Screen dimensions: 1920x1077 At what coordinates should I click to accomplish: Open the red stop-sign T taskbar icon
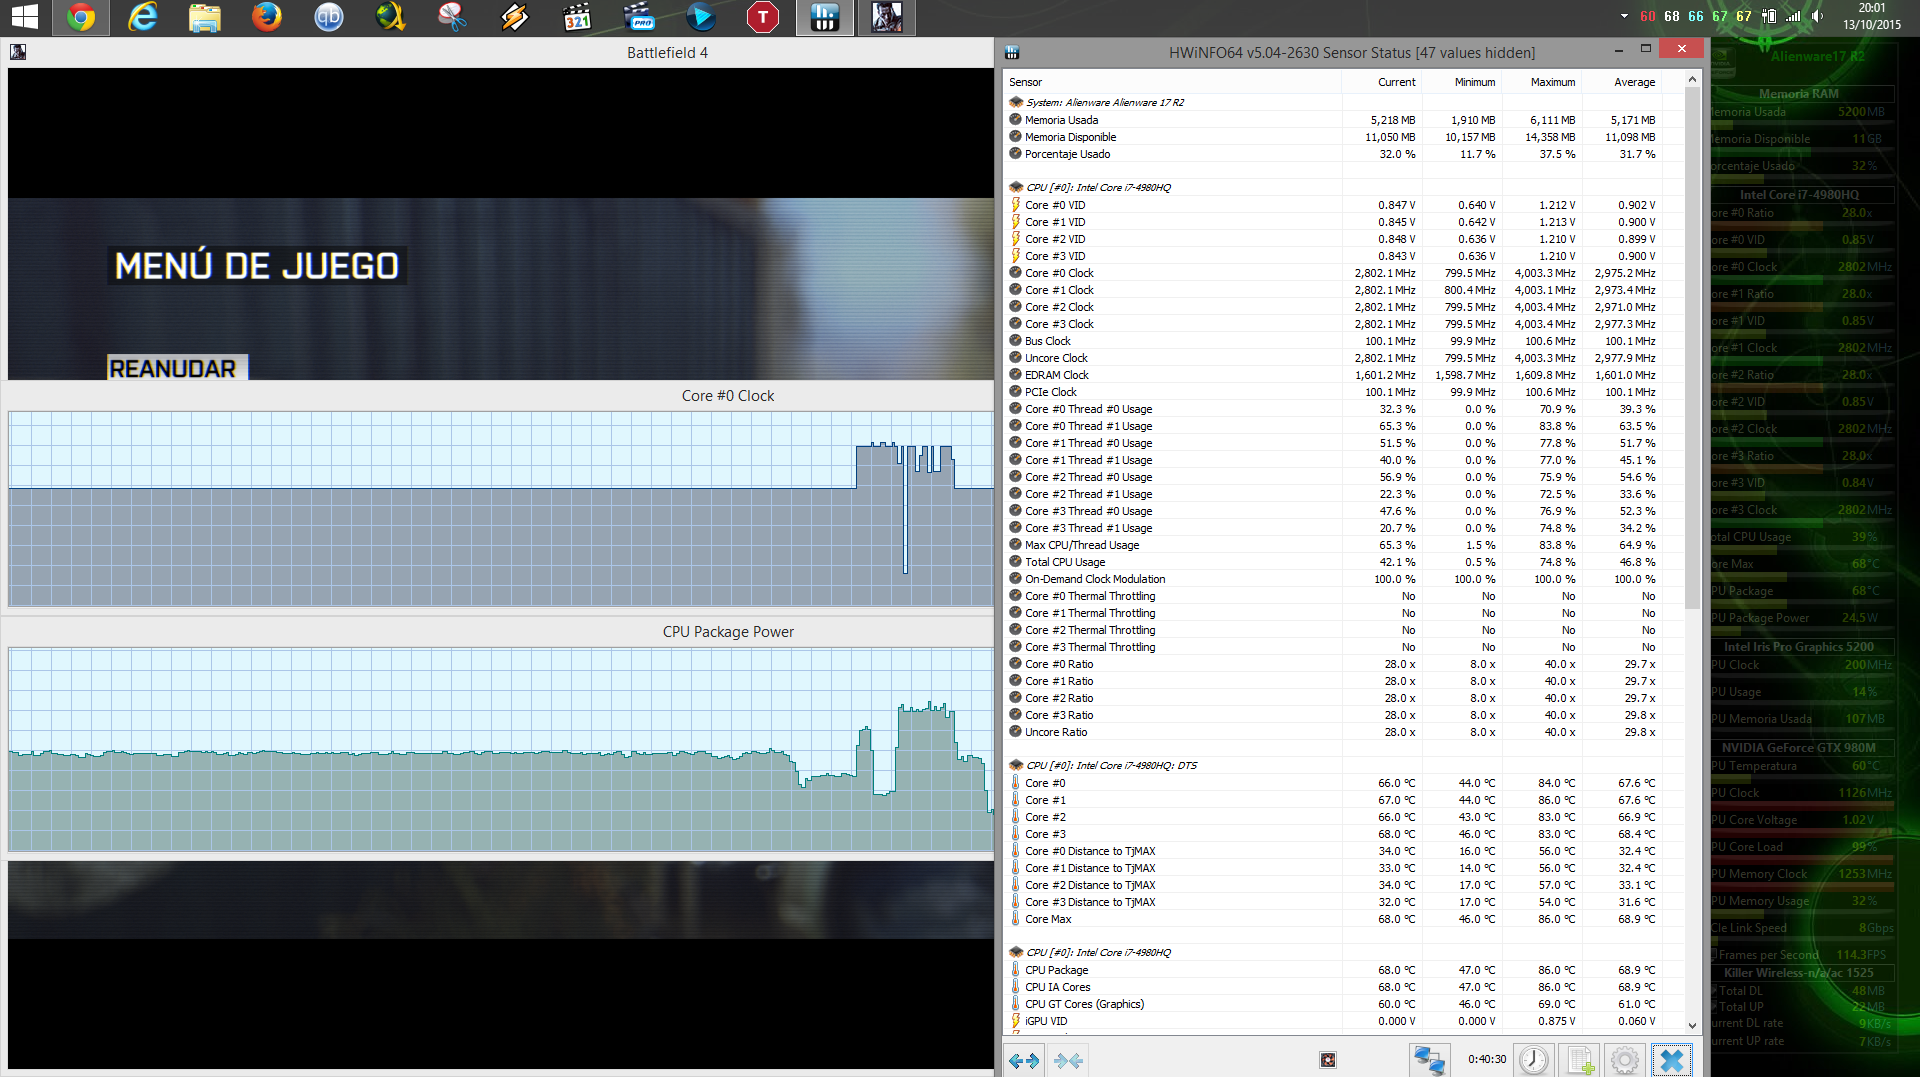tap(763, 17)
